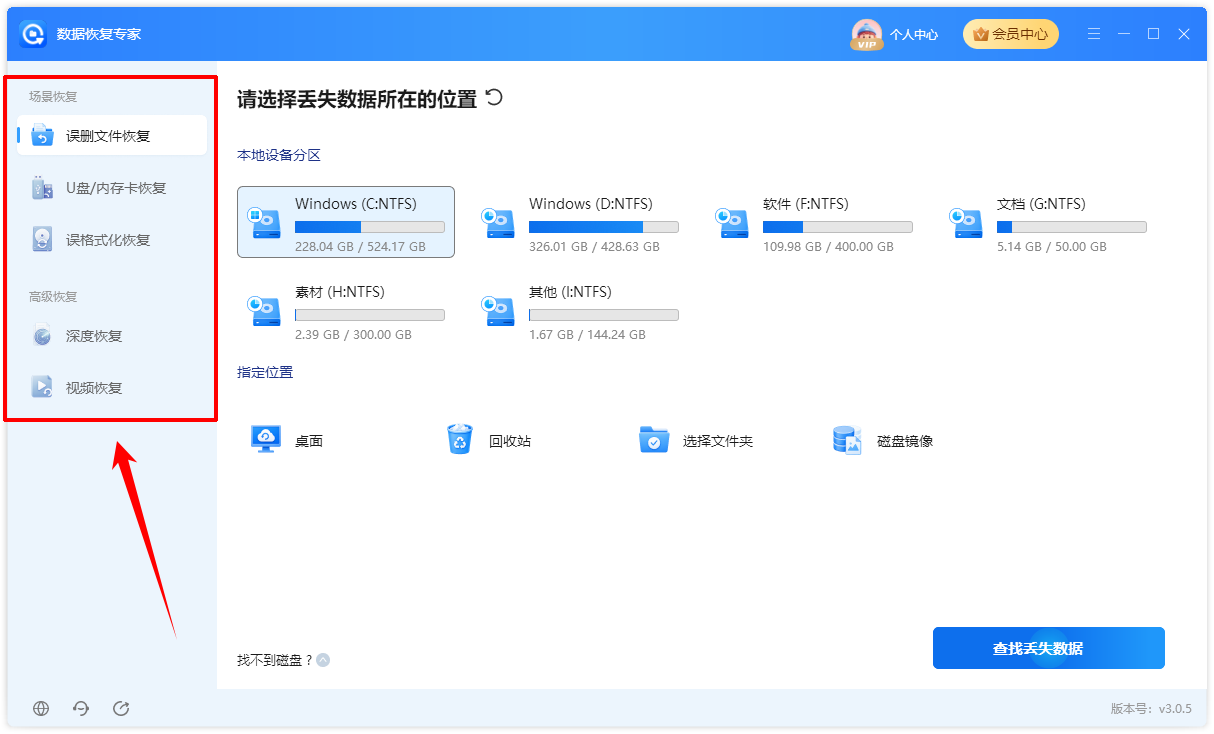Image resolution: width=1214 pixels, height=734 pixels.
Task: Click the share arrow icon at bottom left
Action: pyautogui.click(x=121, y=708)
